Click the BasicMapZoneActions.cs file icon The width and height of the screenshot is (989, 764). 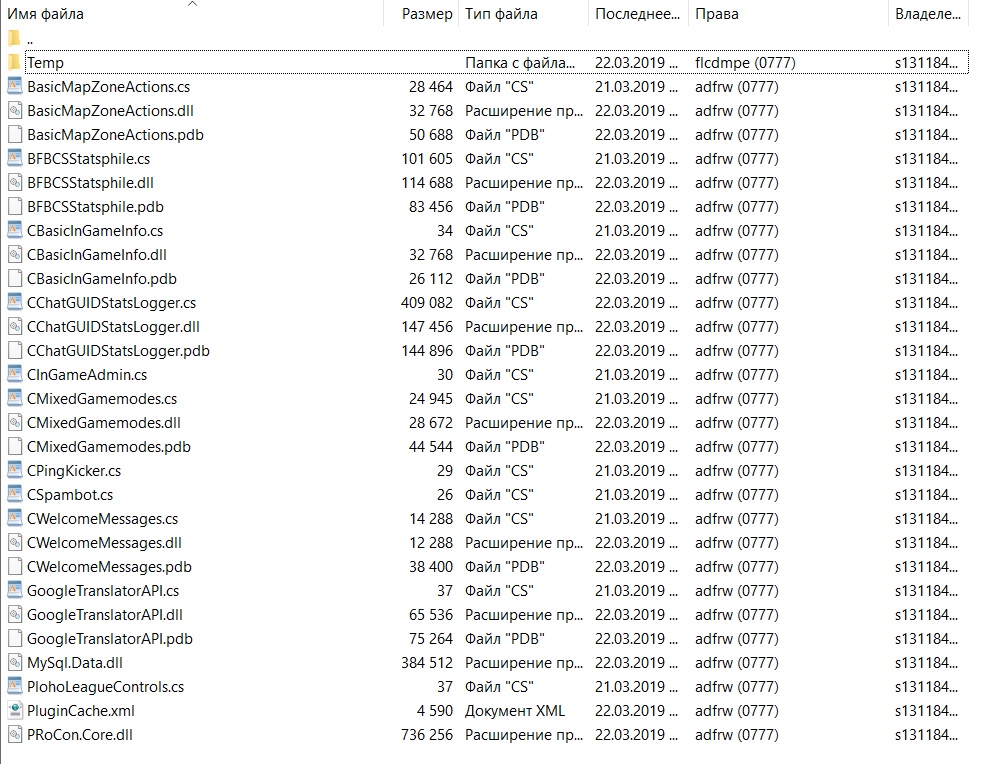pos(15,86)
